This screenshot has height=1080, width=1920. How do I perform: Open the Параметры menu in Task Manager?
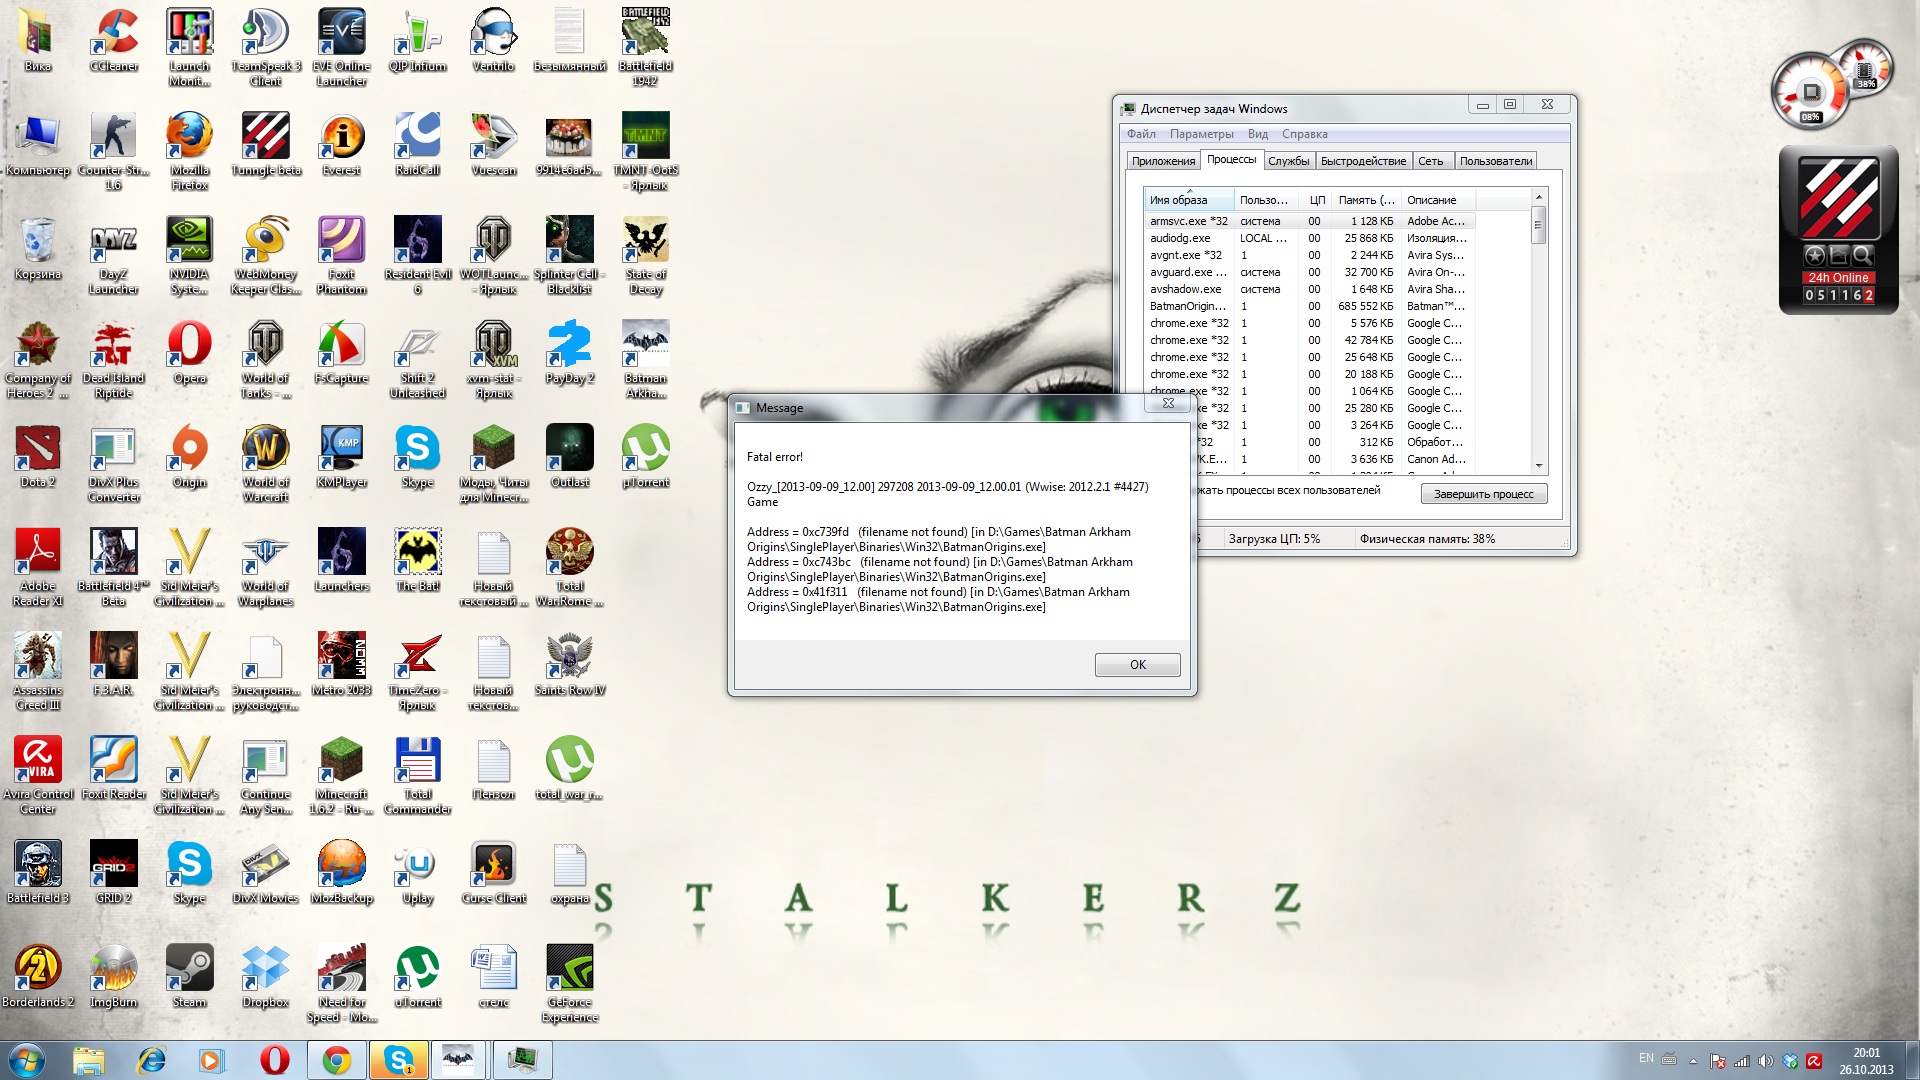[x=1201, y=134]
